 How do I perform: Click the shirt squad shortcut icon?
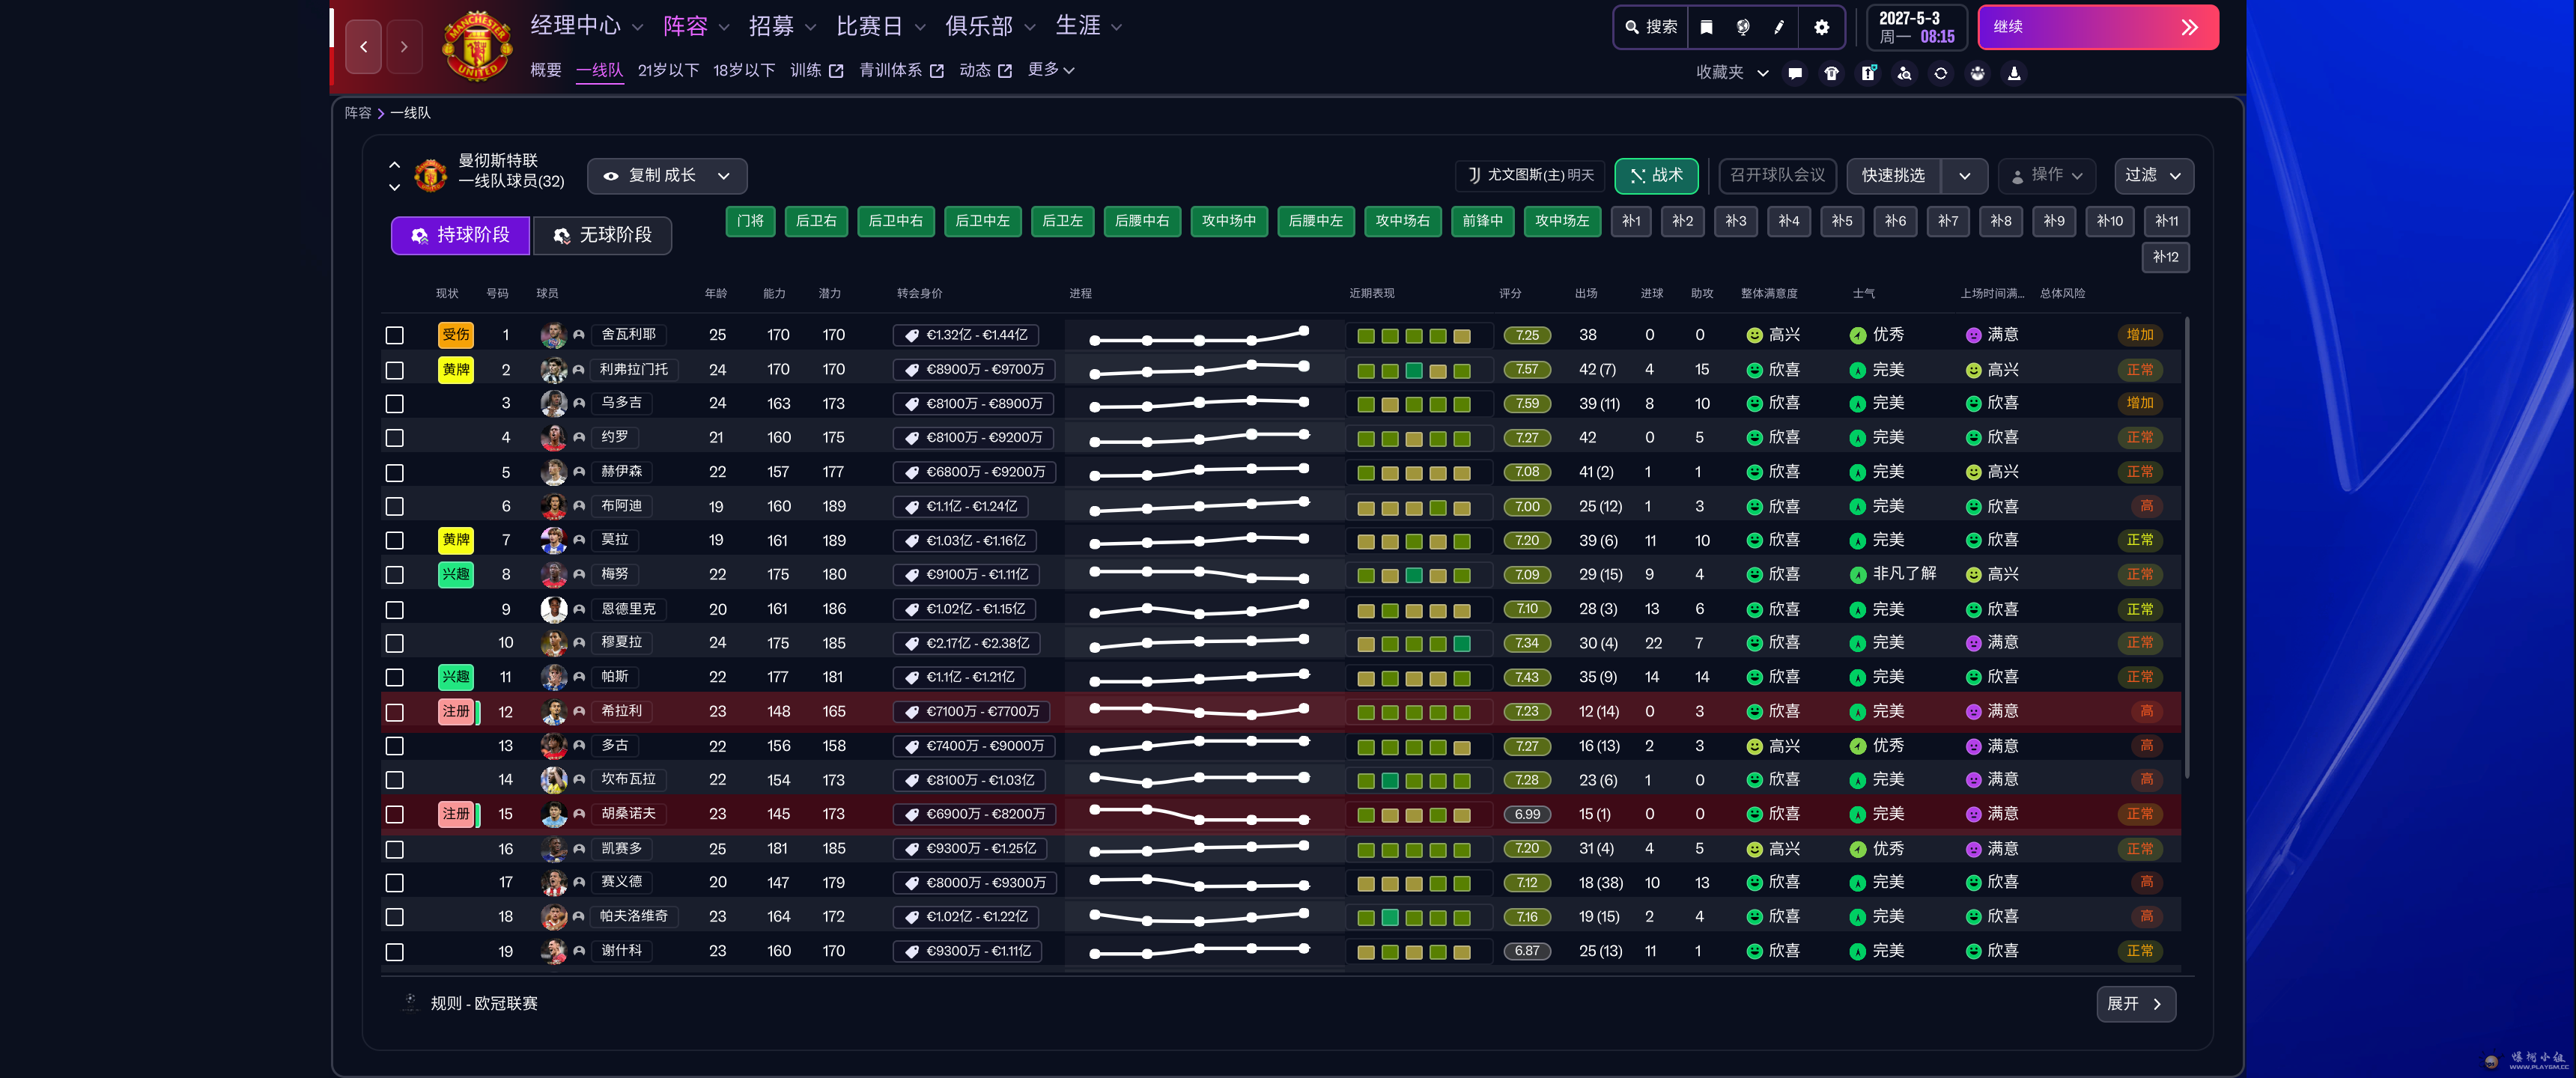point(1831,73)
